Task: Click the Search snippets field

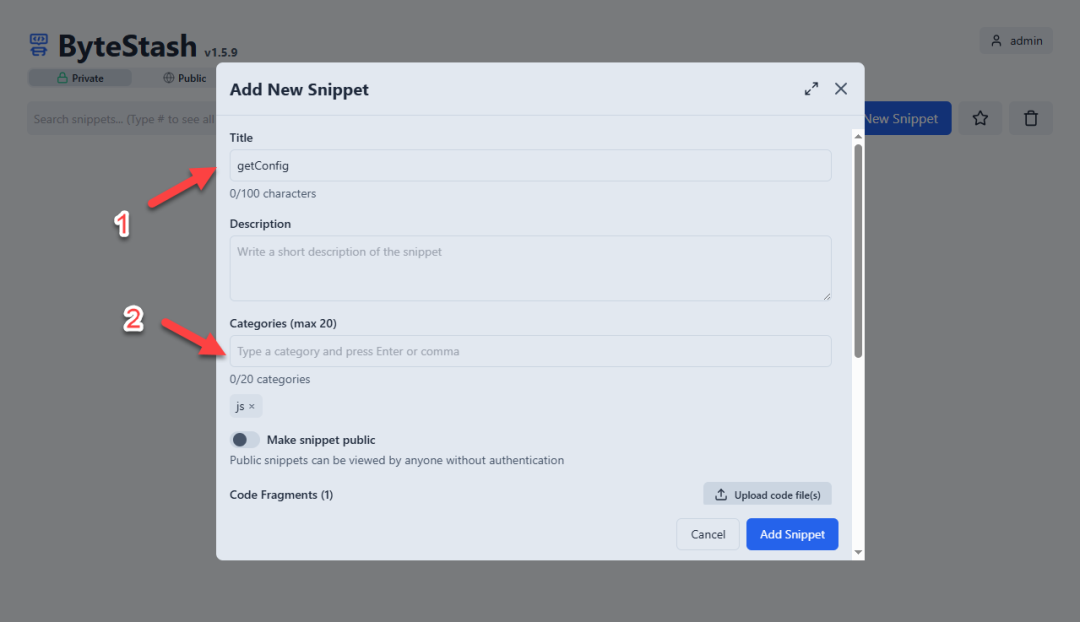Action: pyautogui.click(x=120, y=119)
